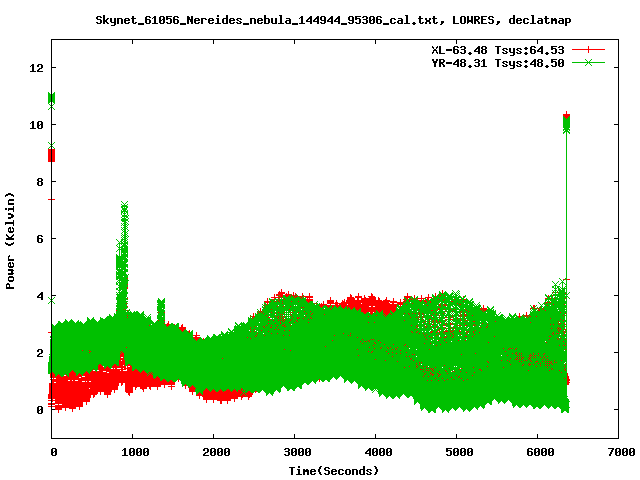The width and height of the screenshot is (640, 480).
Task: Click the 12 label on power axis
Action: (37, 68)
